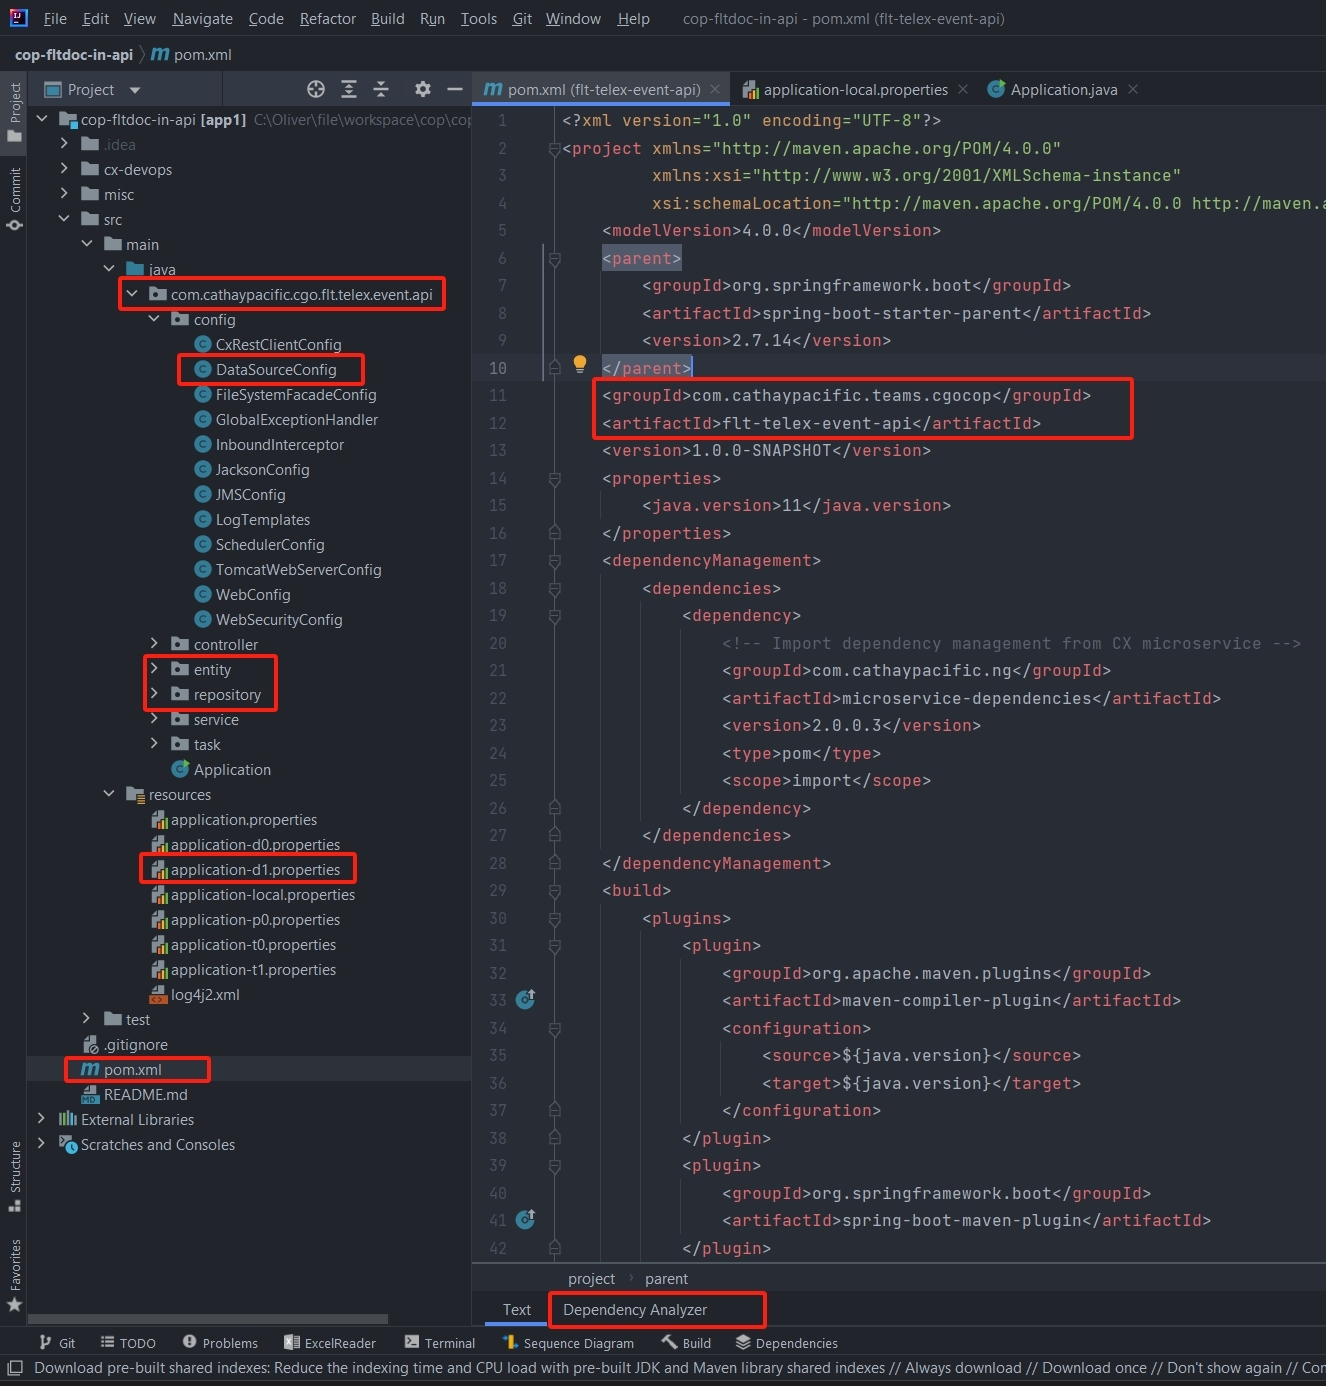Open the Refactor menu

[x=327, y=19]
